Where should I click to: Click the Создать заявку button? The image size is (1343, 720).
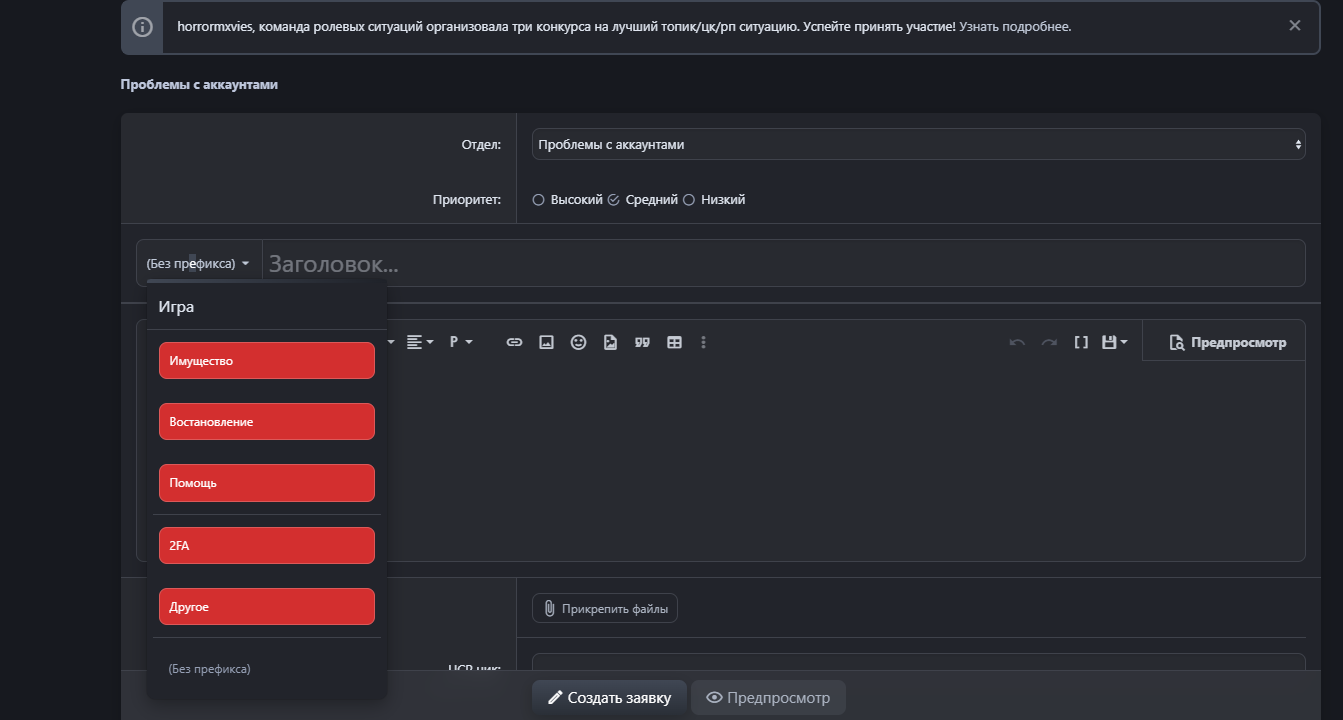608,698
